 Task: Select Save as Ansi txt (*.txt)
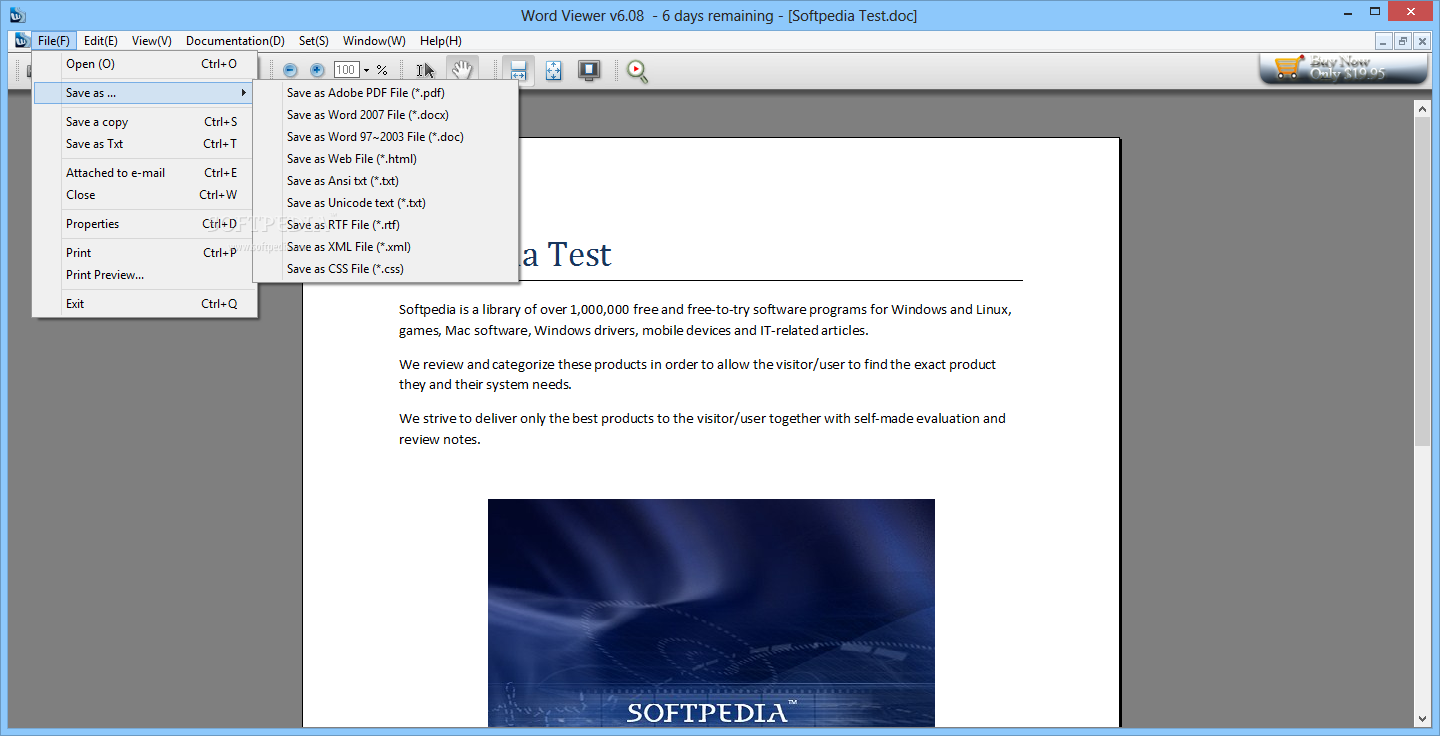coord(386,181)
